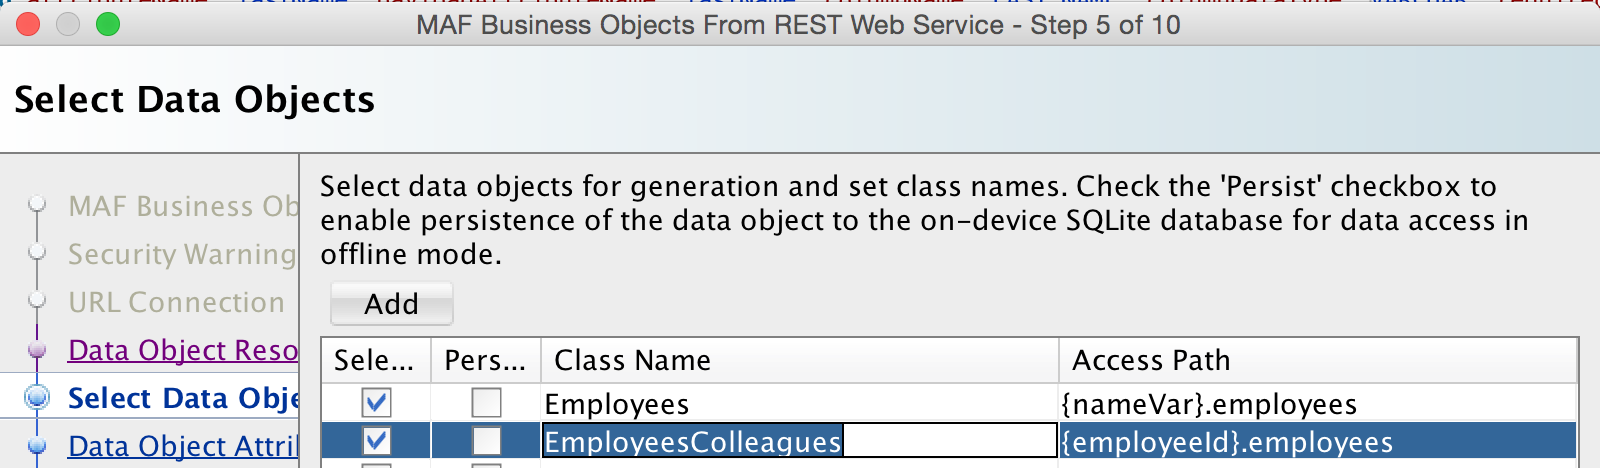Viewport: 1600px width, 468px height.
Task: Uncheck the Select checkbox for EmployeesColleagues
Action: (x=377, y=441)
